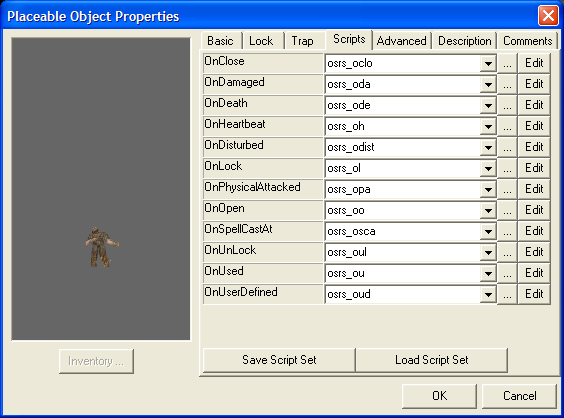The width and height of the screenshot is (564, 418).
Task: Expand the OnUserDefined script dropdown
Action: coord(488,294)
